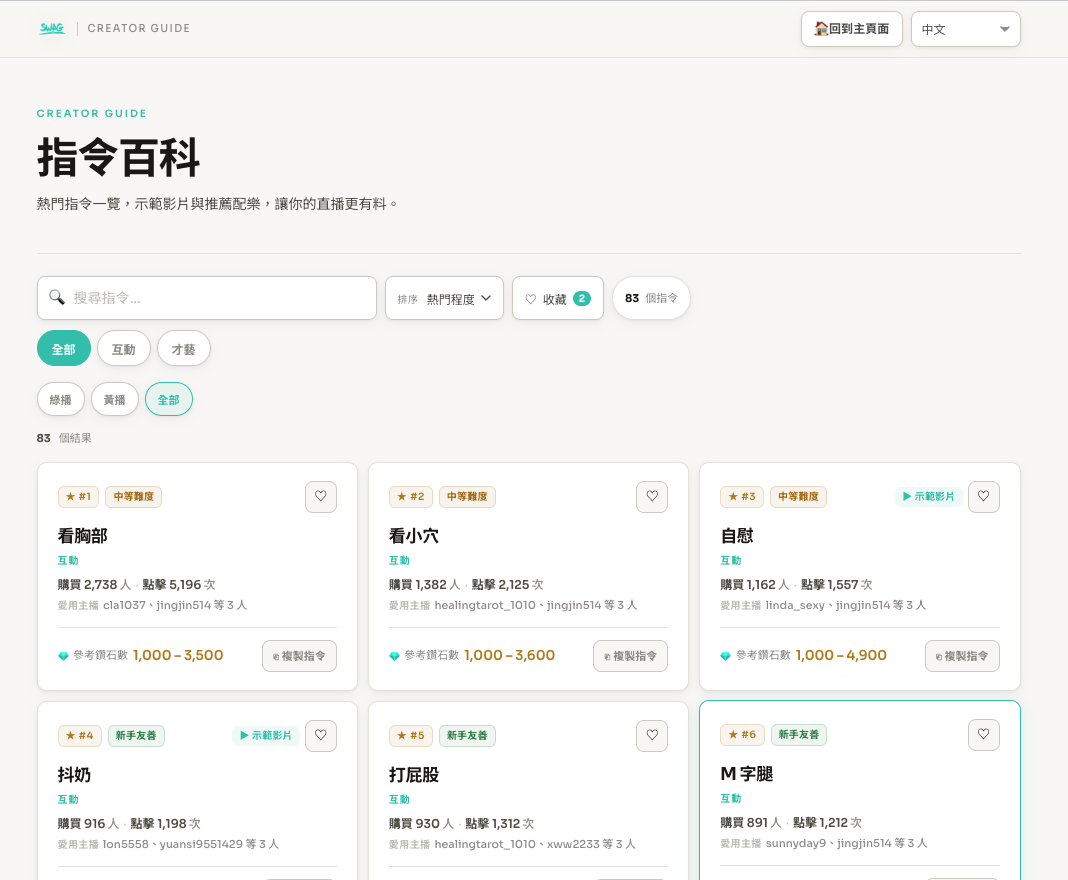Copy the command on card #1 via 複製指令
Screen dimensions: 1068x880
(x=299, y=656)
